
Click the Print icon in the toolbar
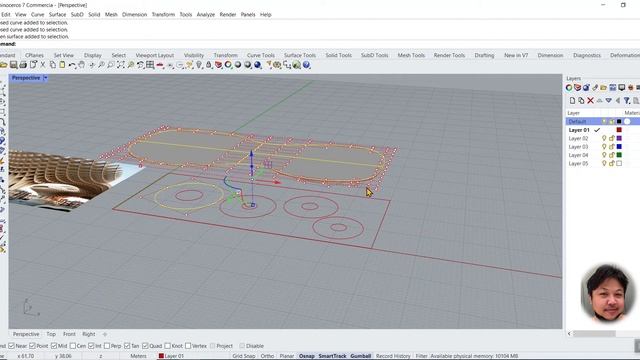click(x=23, y=64)
